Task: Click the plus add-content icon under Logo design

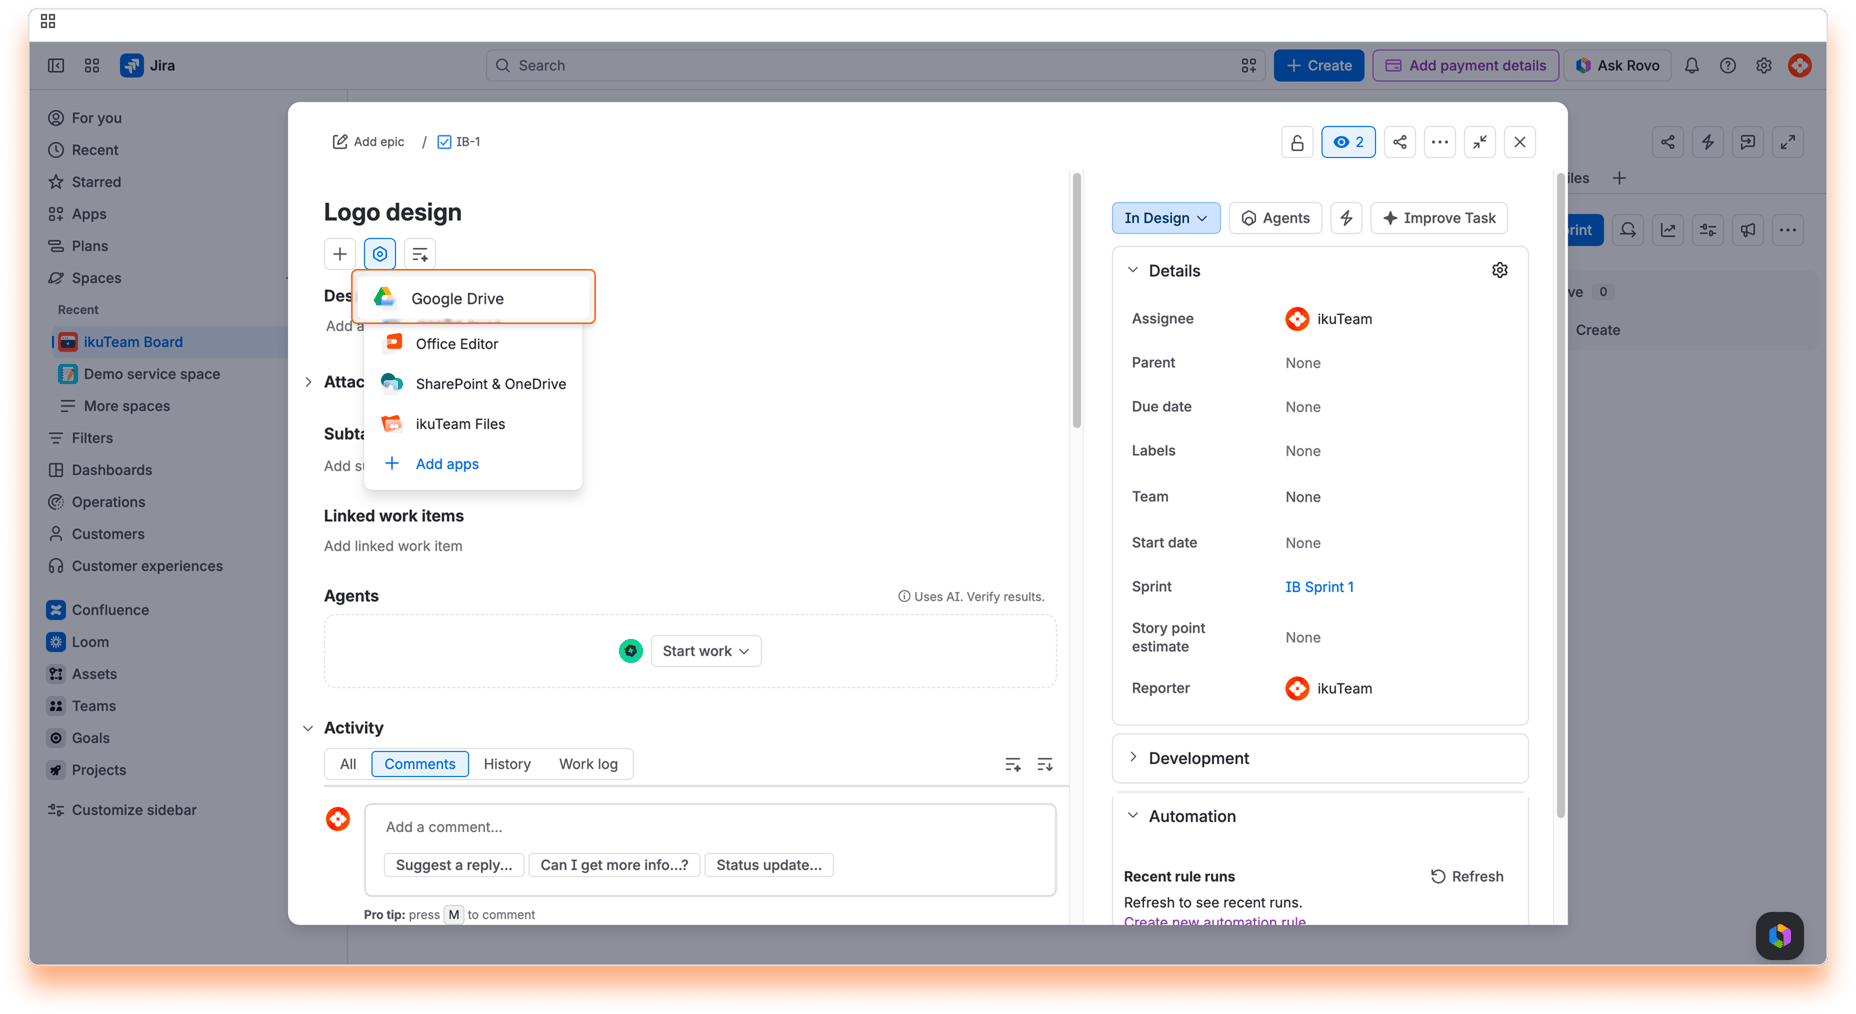Action: click(340, 254)
